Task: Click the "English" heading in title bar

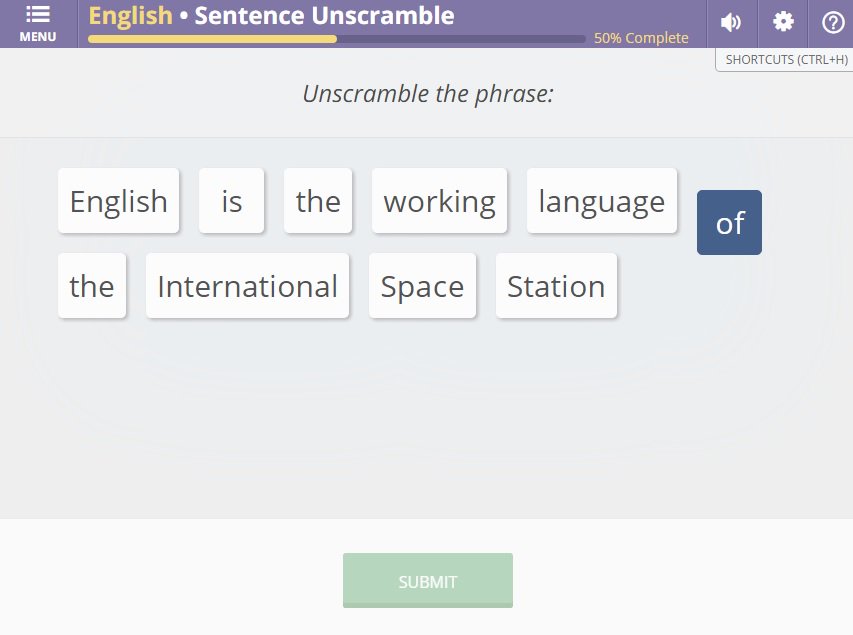Action: pyautogui.click(x=131, y=16)
